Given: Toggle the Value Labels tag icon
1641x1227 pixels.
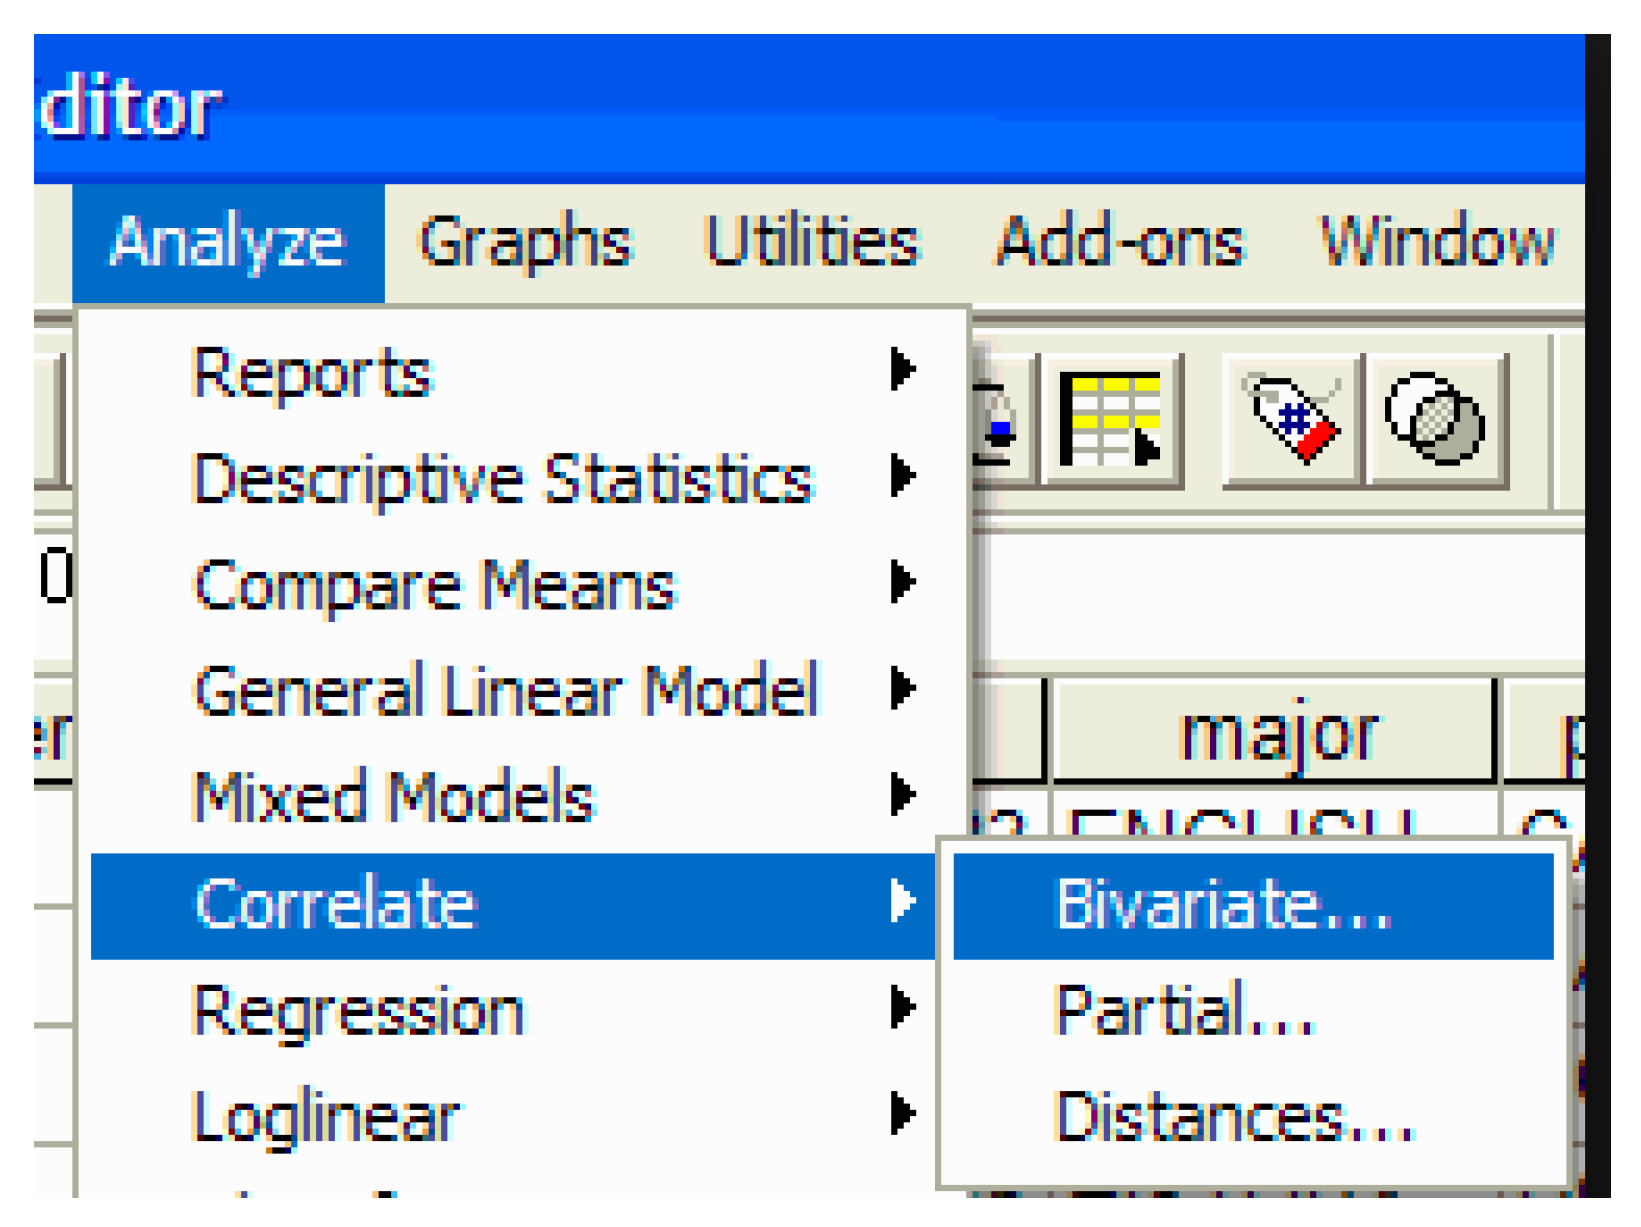Looking at the screenshot, I should coord(1291,419).
